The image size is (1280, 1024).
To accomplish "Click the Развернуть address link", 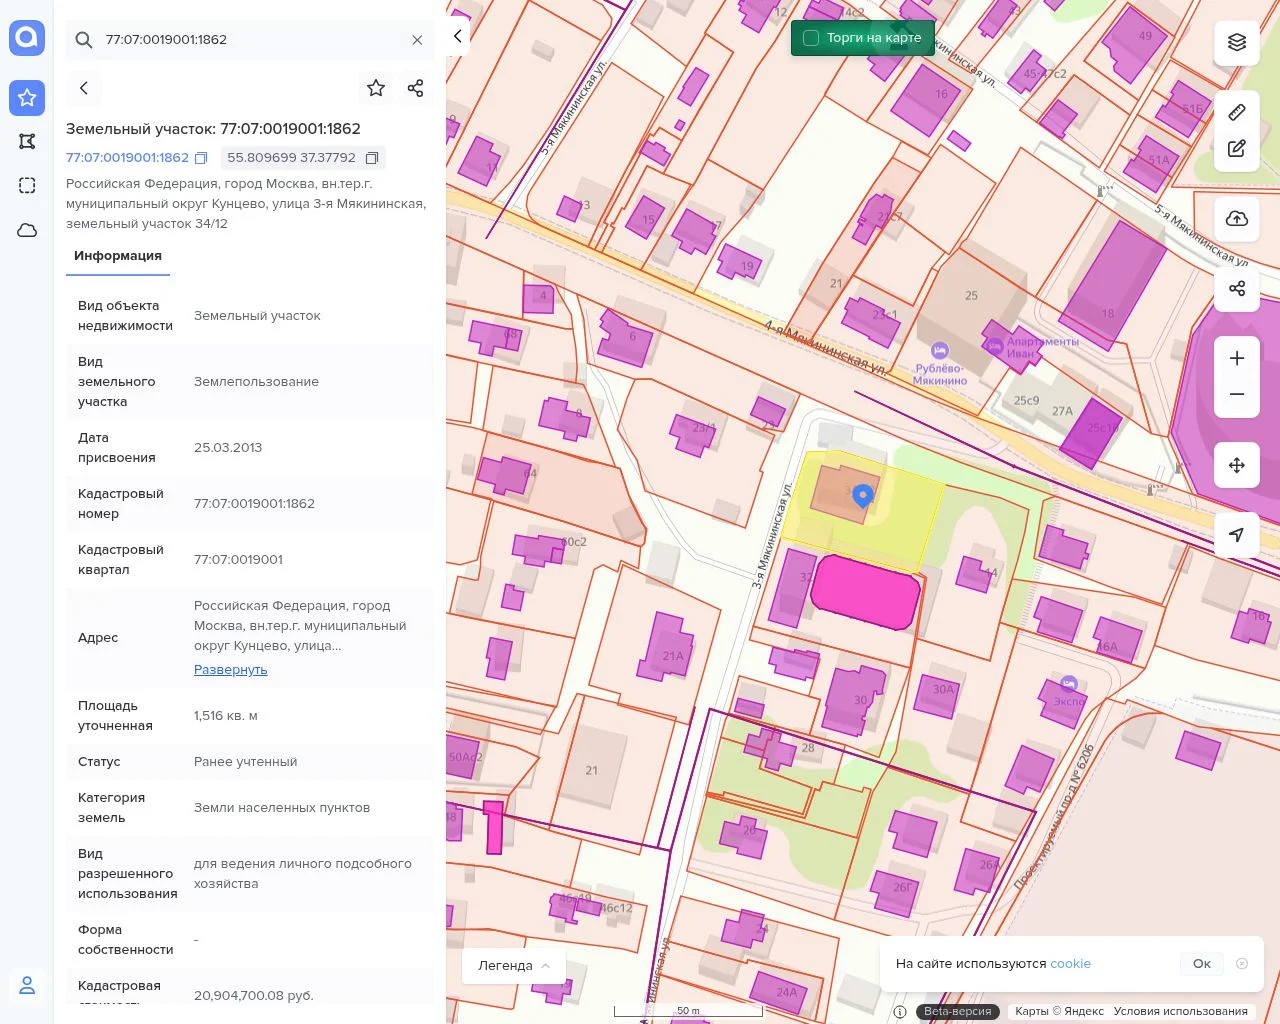I will (x=231, y=670).
